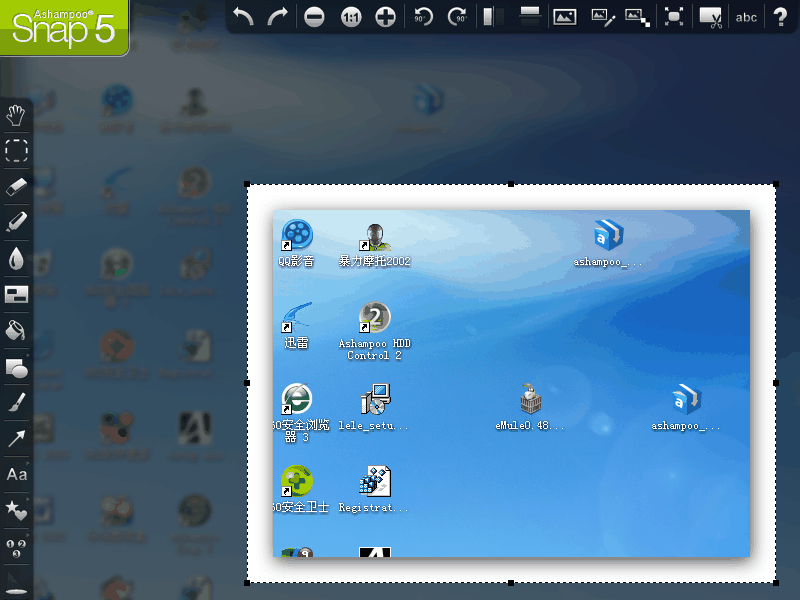Click the abc watermark text button
Image resolution: width=800 pixels, height=600 pixels.
tap(746, 17)
